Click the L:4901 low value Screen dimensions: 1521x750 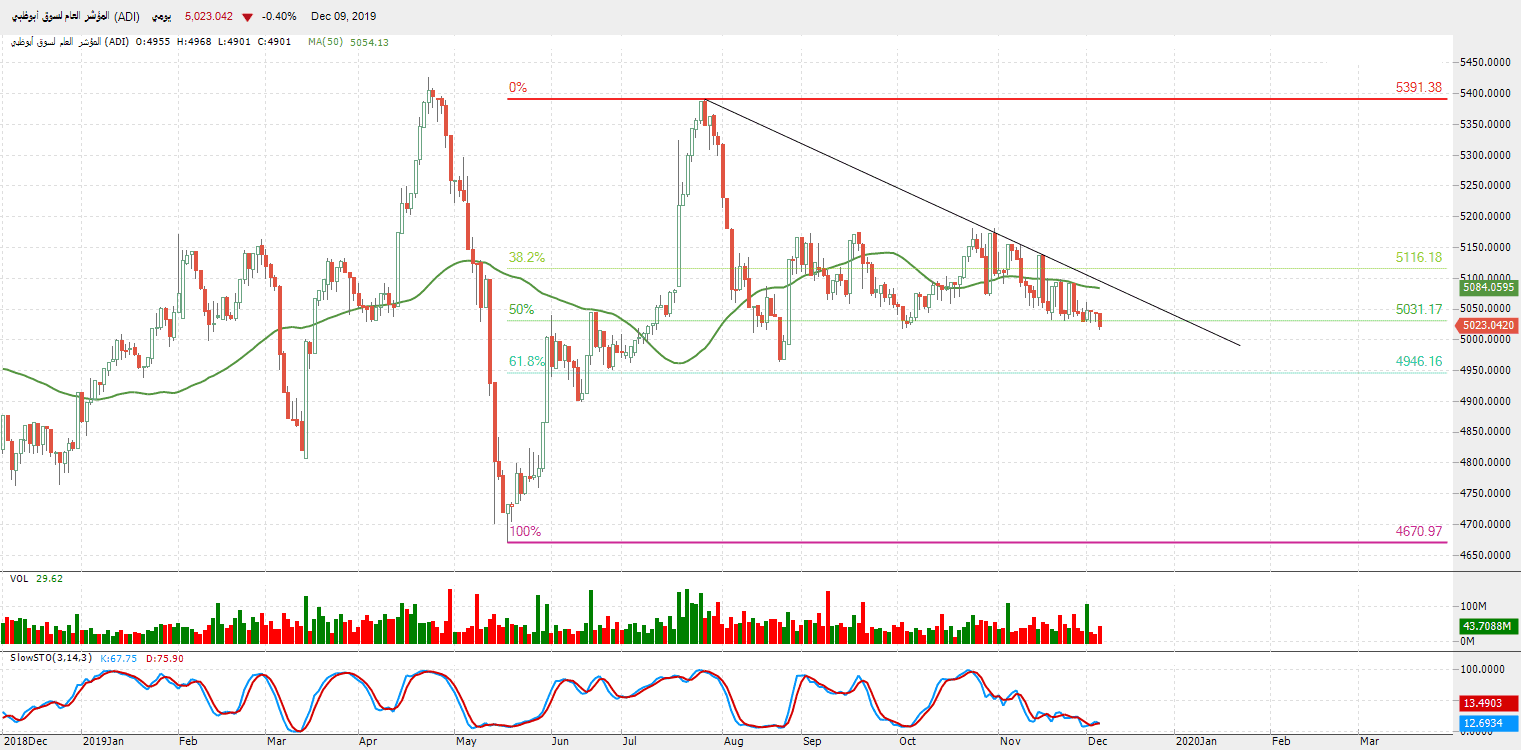[x=236, y=42]
